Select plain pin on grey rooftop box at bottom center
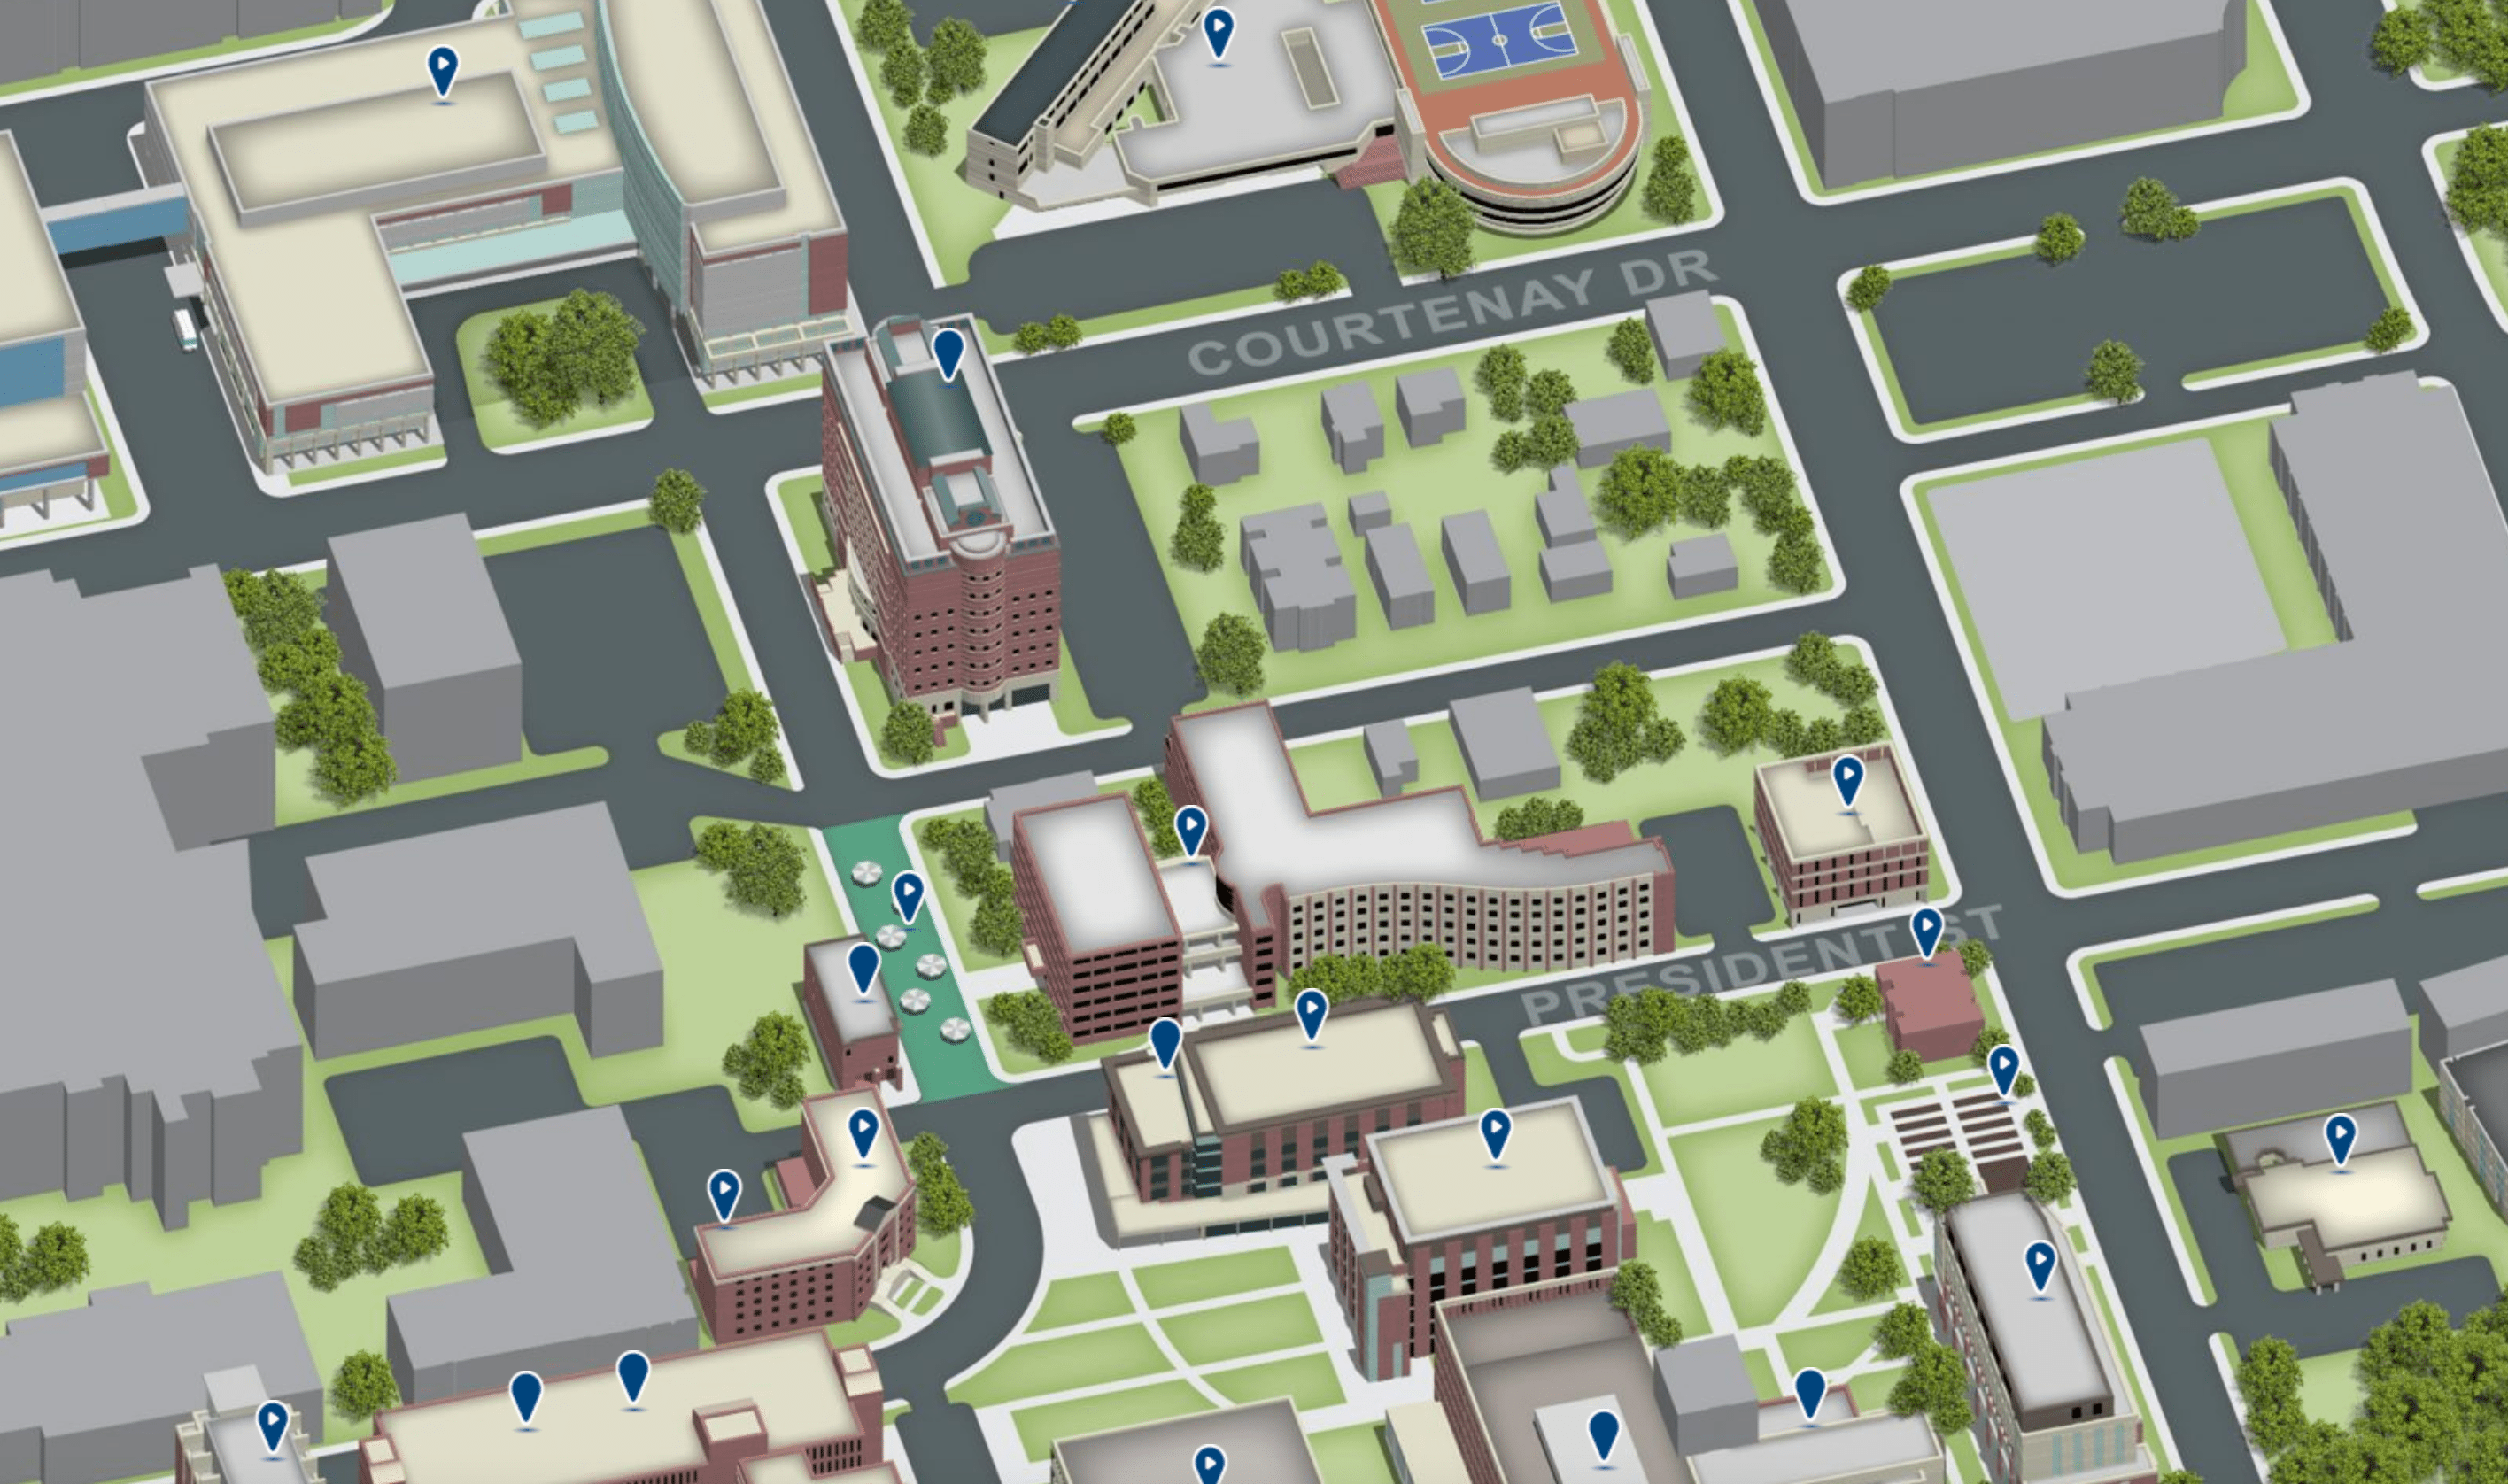The image size is (2508, 1484). coord(1603,1438)
